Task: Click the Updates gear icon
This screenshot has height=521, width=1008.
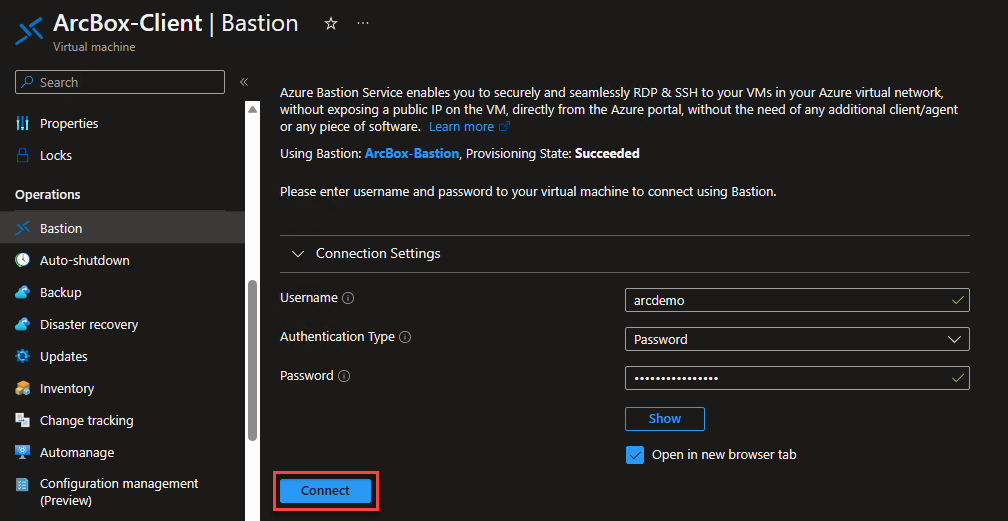Action: (x=22, y=356)
